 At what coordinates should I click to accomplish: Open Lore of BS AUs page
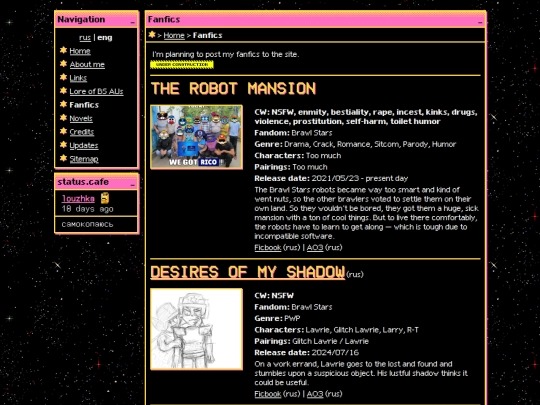(96, 91)
